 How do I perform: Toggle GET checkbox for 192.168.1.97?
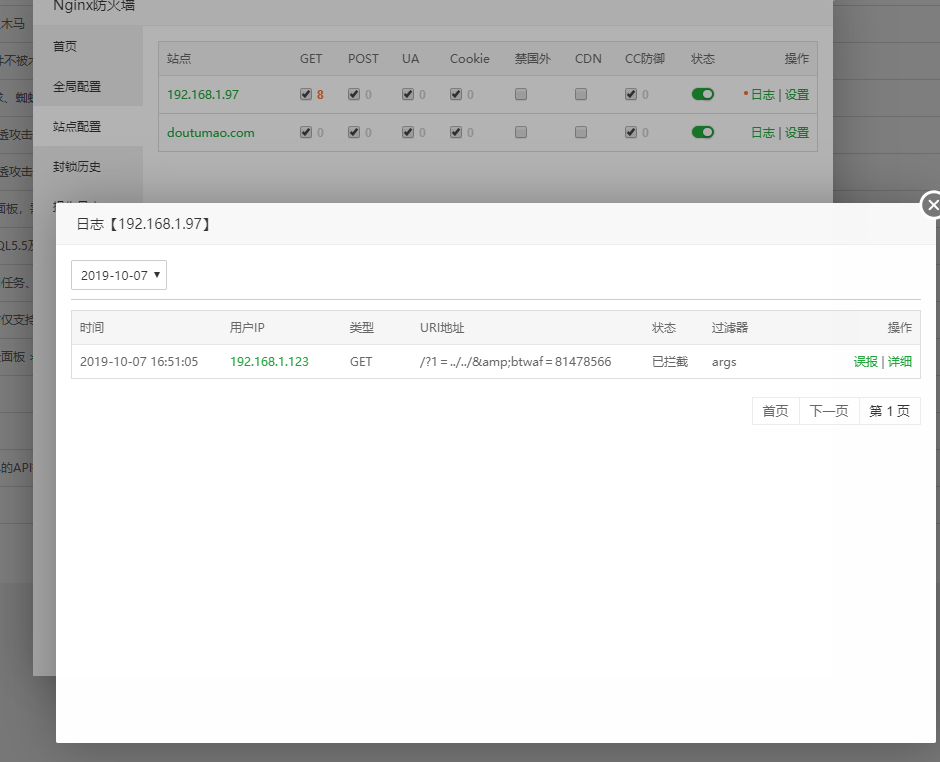click(306, 94)
